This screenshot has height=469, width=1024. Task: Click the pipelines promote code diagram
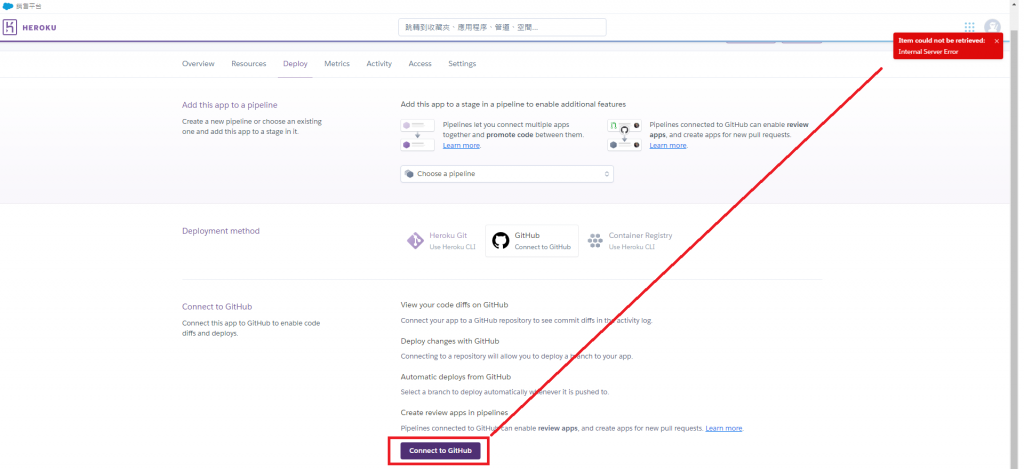(417, 135)
